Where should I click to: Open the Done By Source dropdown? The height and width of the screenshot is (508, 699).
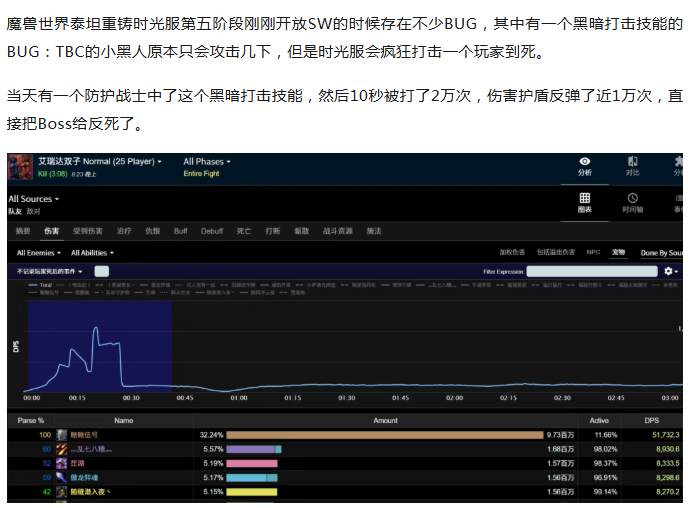pos(662,253)
